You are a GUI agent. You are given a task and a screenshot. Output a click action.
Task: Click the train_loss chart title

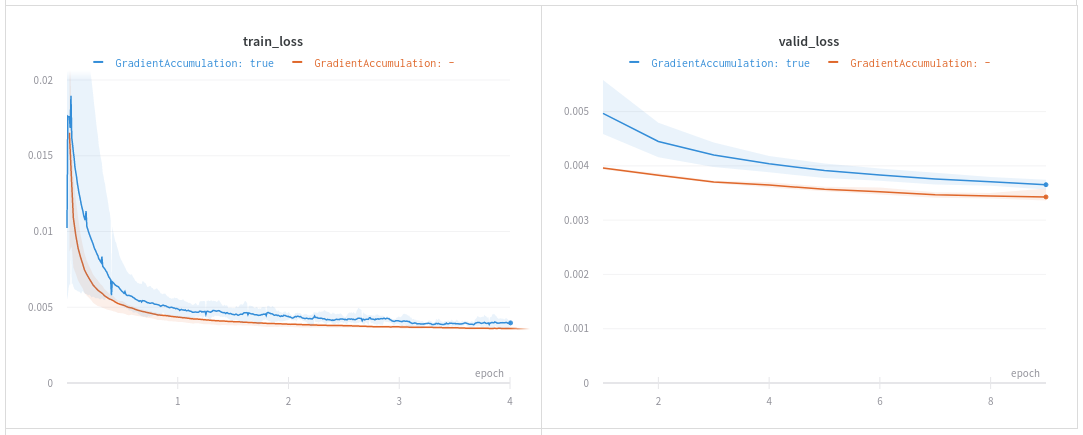pyautogui.click(x=273, y=42)
